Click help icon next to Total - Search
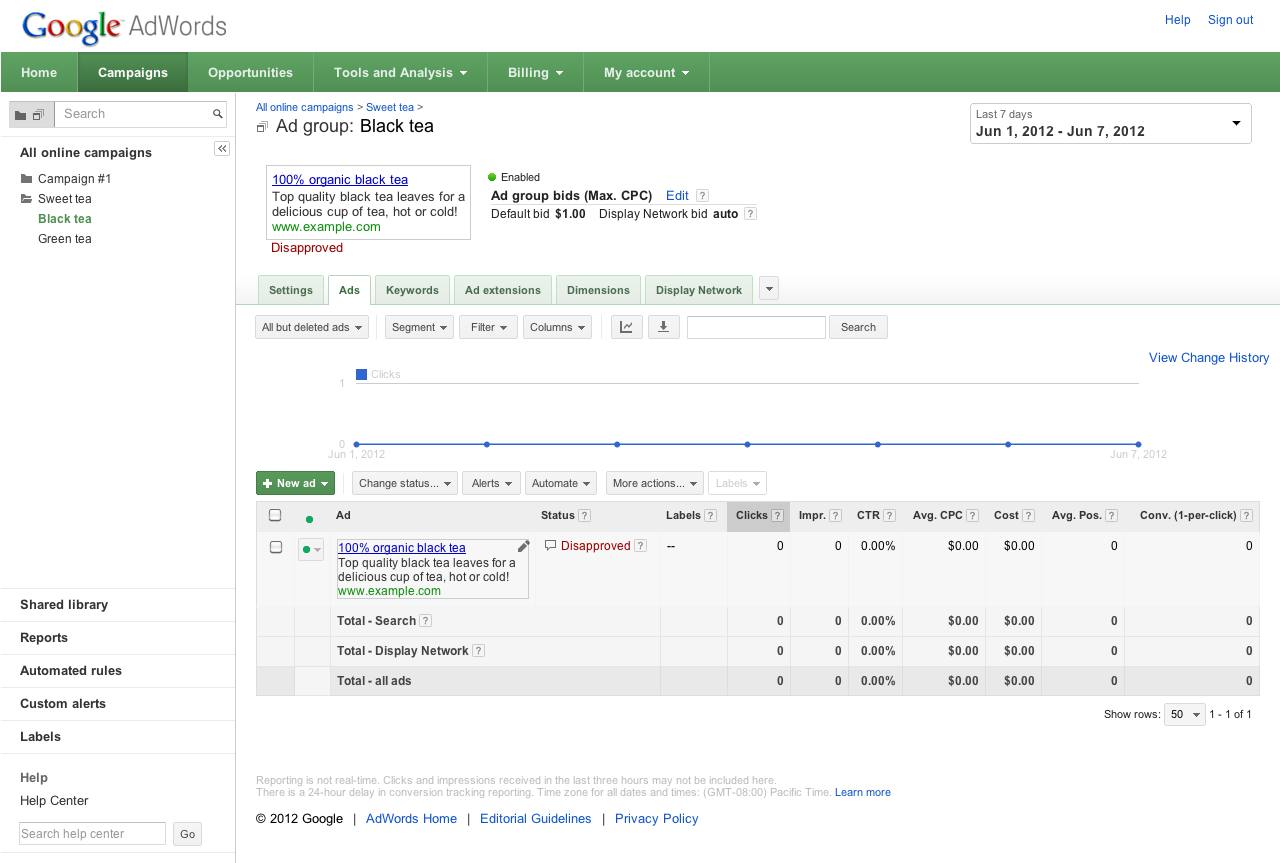 [x=425, y=621]
